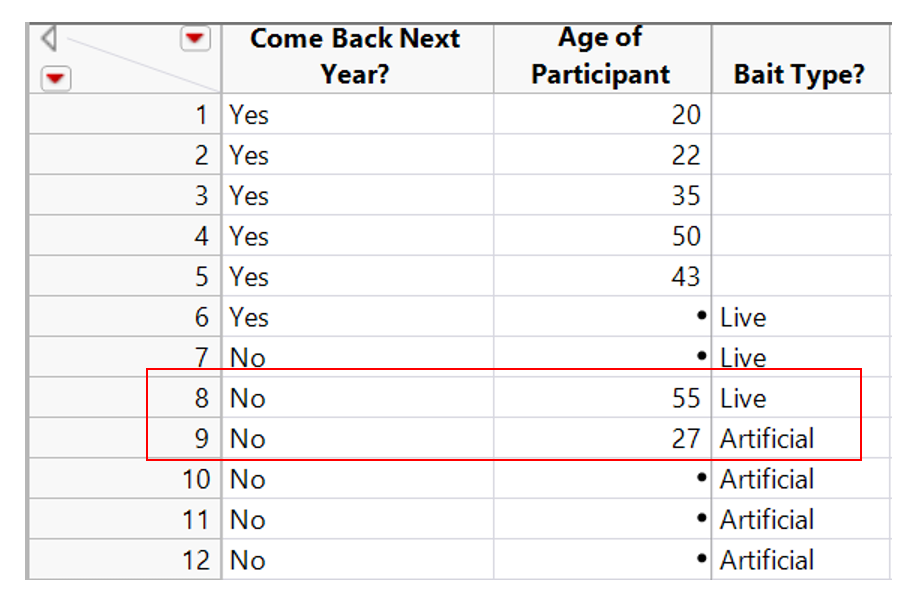The height and width of the screenshot is (597, 910).
Task: Click the empty Bait Type cell in row 2
Action: click(800, 156)
